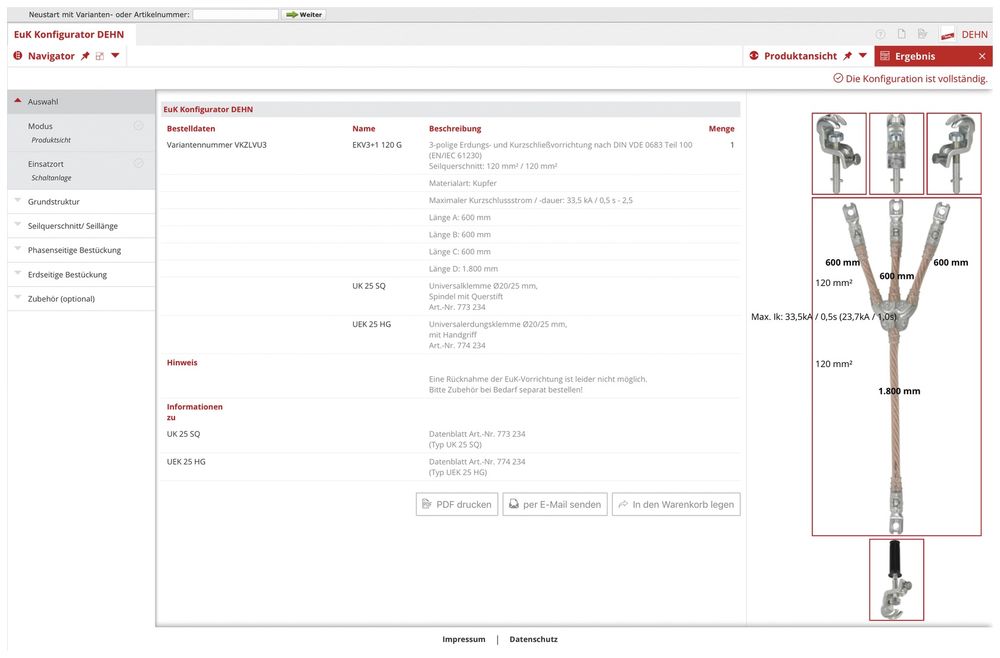Click the Navigator pop-out window icon

click(x=100, y=56)
